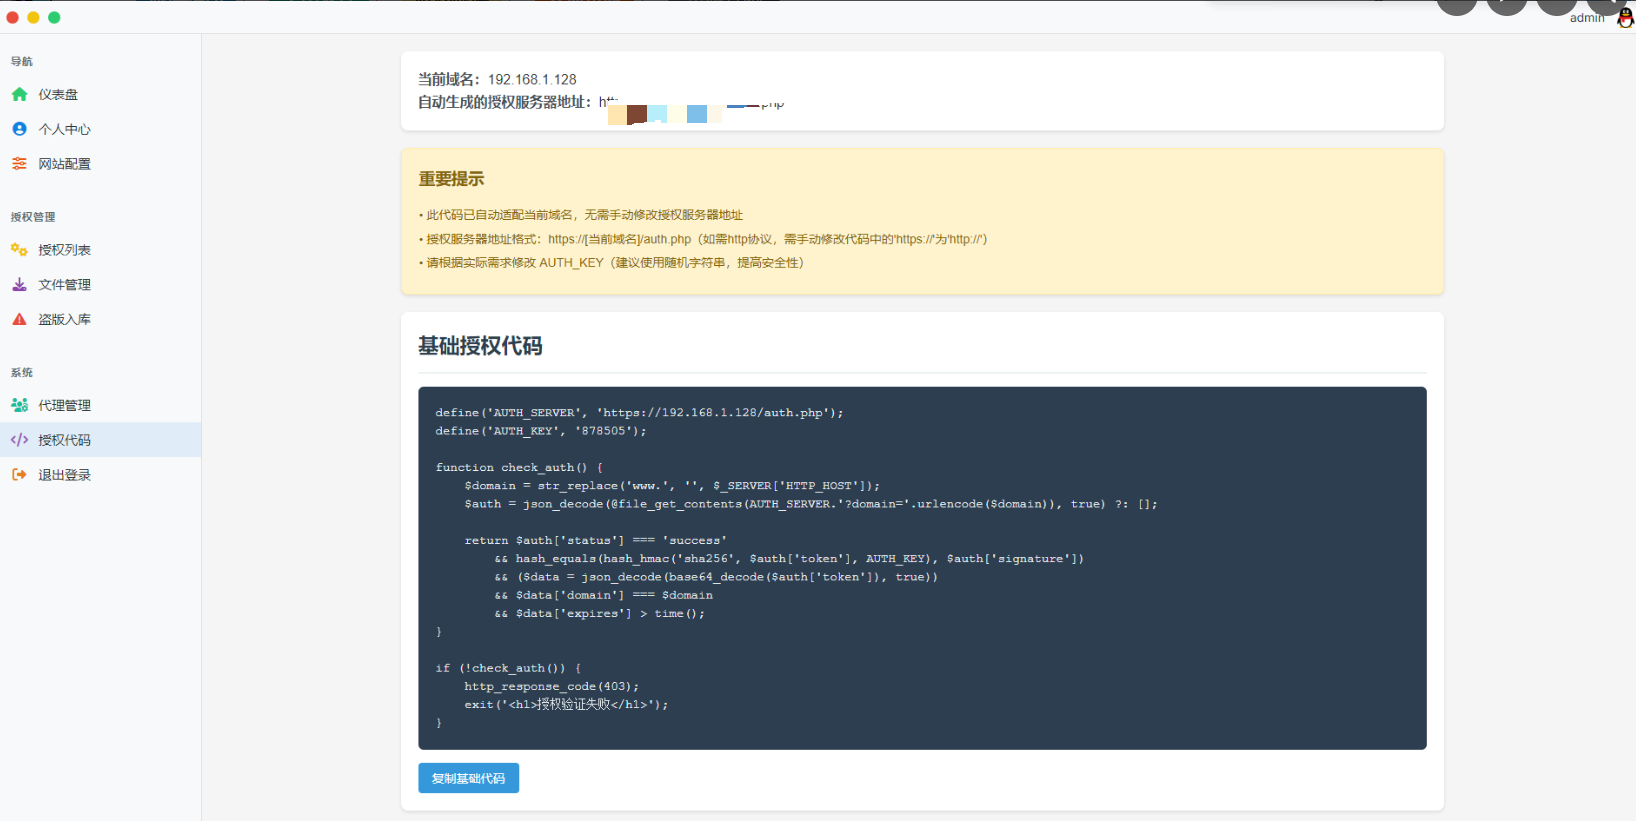Select the 退出登录 link in the sidebar
1636x821 pixels.
[64, 475]
